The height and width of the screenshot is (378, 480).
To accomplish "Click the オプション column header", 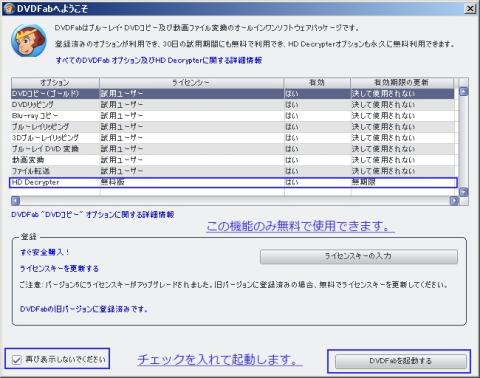I will [55, 82].
